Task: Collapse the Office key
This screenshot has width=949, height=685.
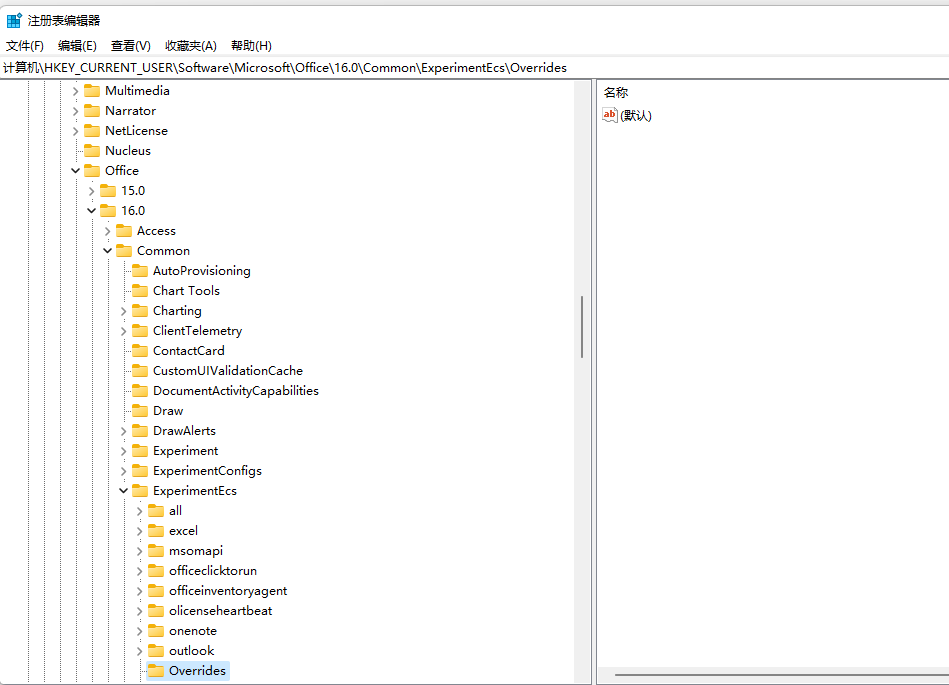Action: click(76, 171)
